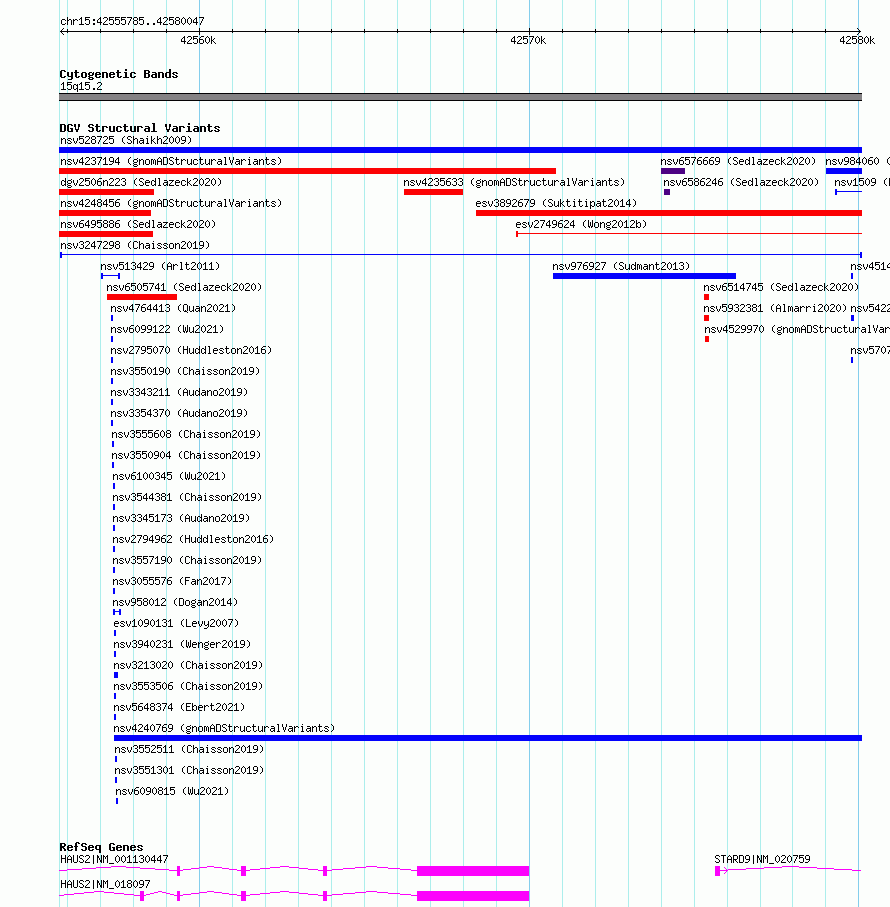Click HAUS2 NM_001130447 large magenta exon
The height and width of the screenshot is (907, 890).
coord(473,871)
